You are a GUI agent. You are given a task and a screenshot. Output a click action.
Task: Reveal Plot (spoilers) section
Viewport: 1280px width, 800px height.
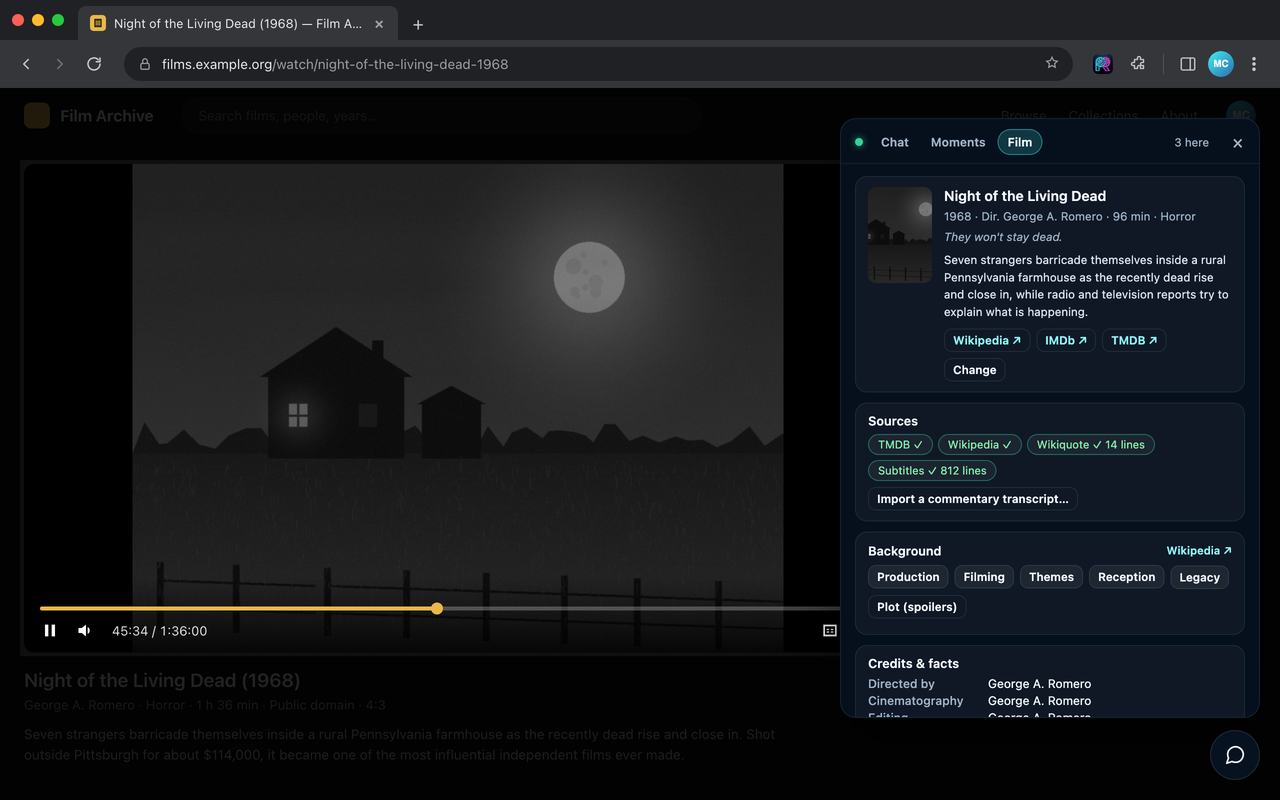click(x=917, y=607)
